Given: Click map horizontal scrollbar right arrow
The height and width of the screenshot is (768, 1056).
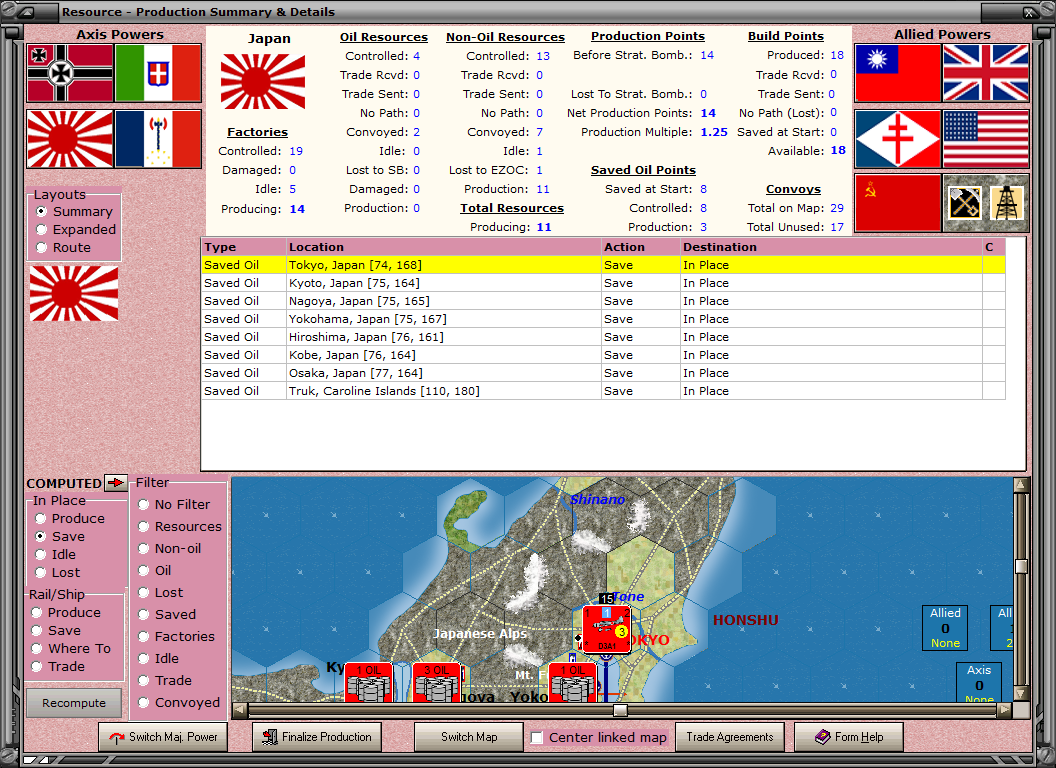Looking at the screenshot, I should 1005,709.
